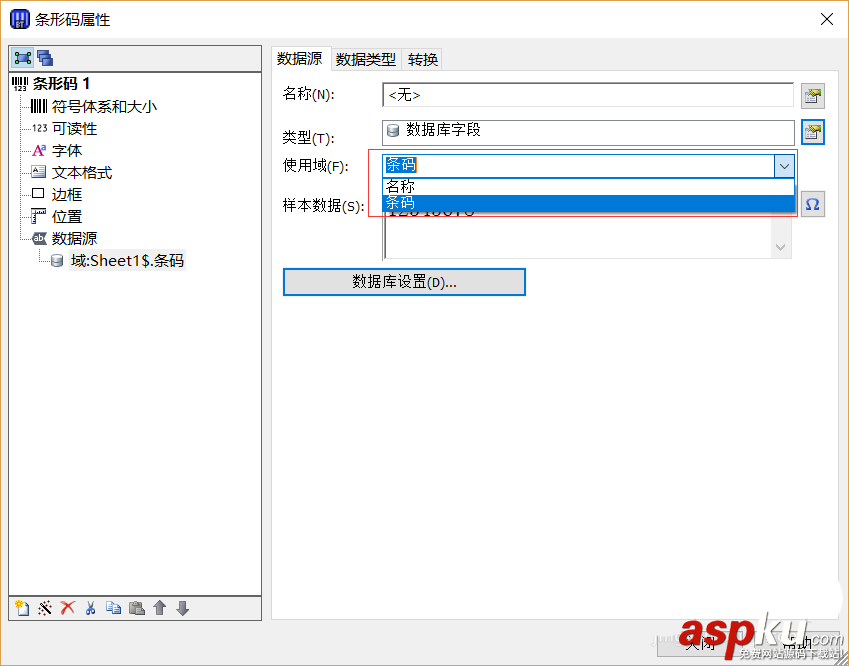
Task: Click the 数据库设置(D) button
Action: coord(404,282)
